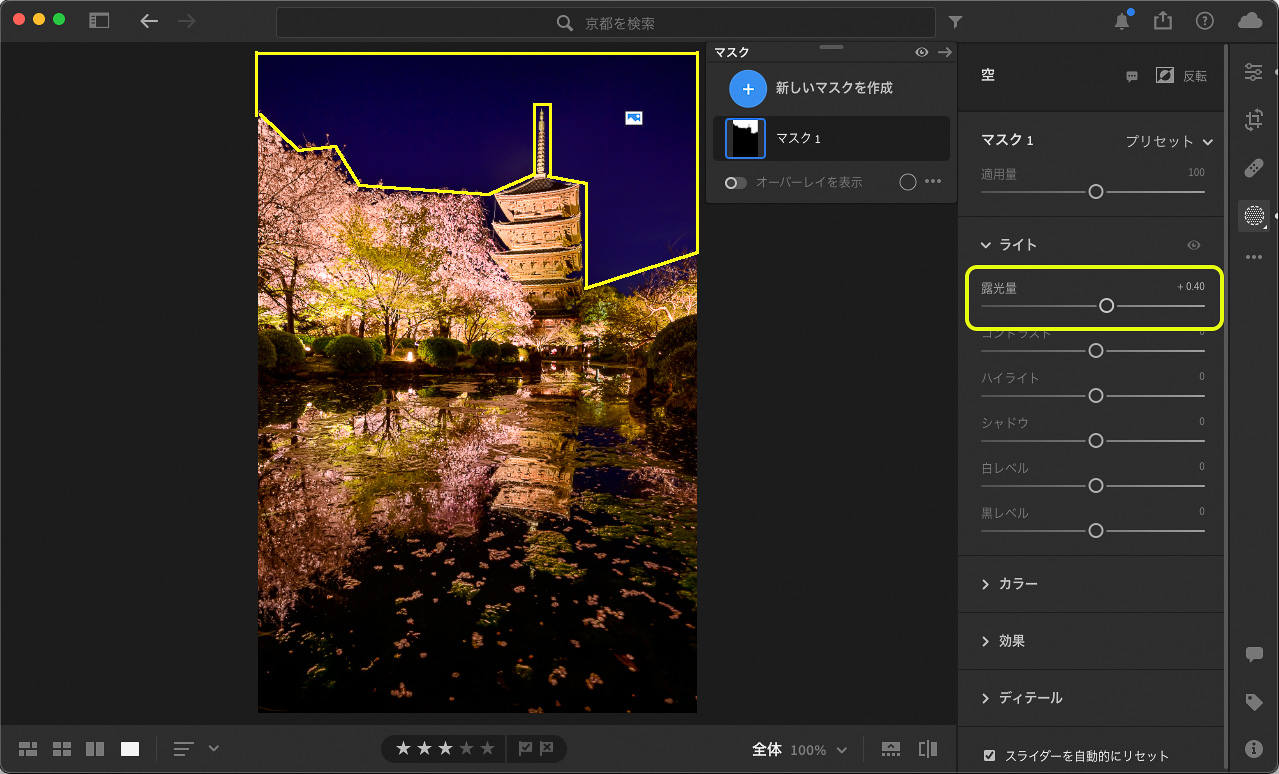
Task: Click the filter funnel icon
Action: [x=955, y=22]
